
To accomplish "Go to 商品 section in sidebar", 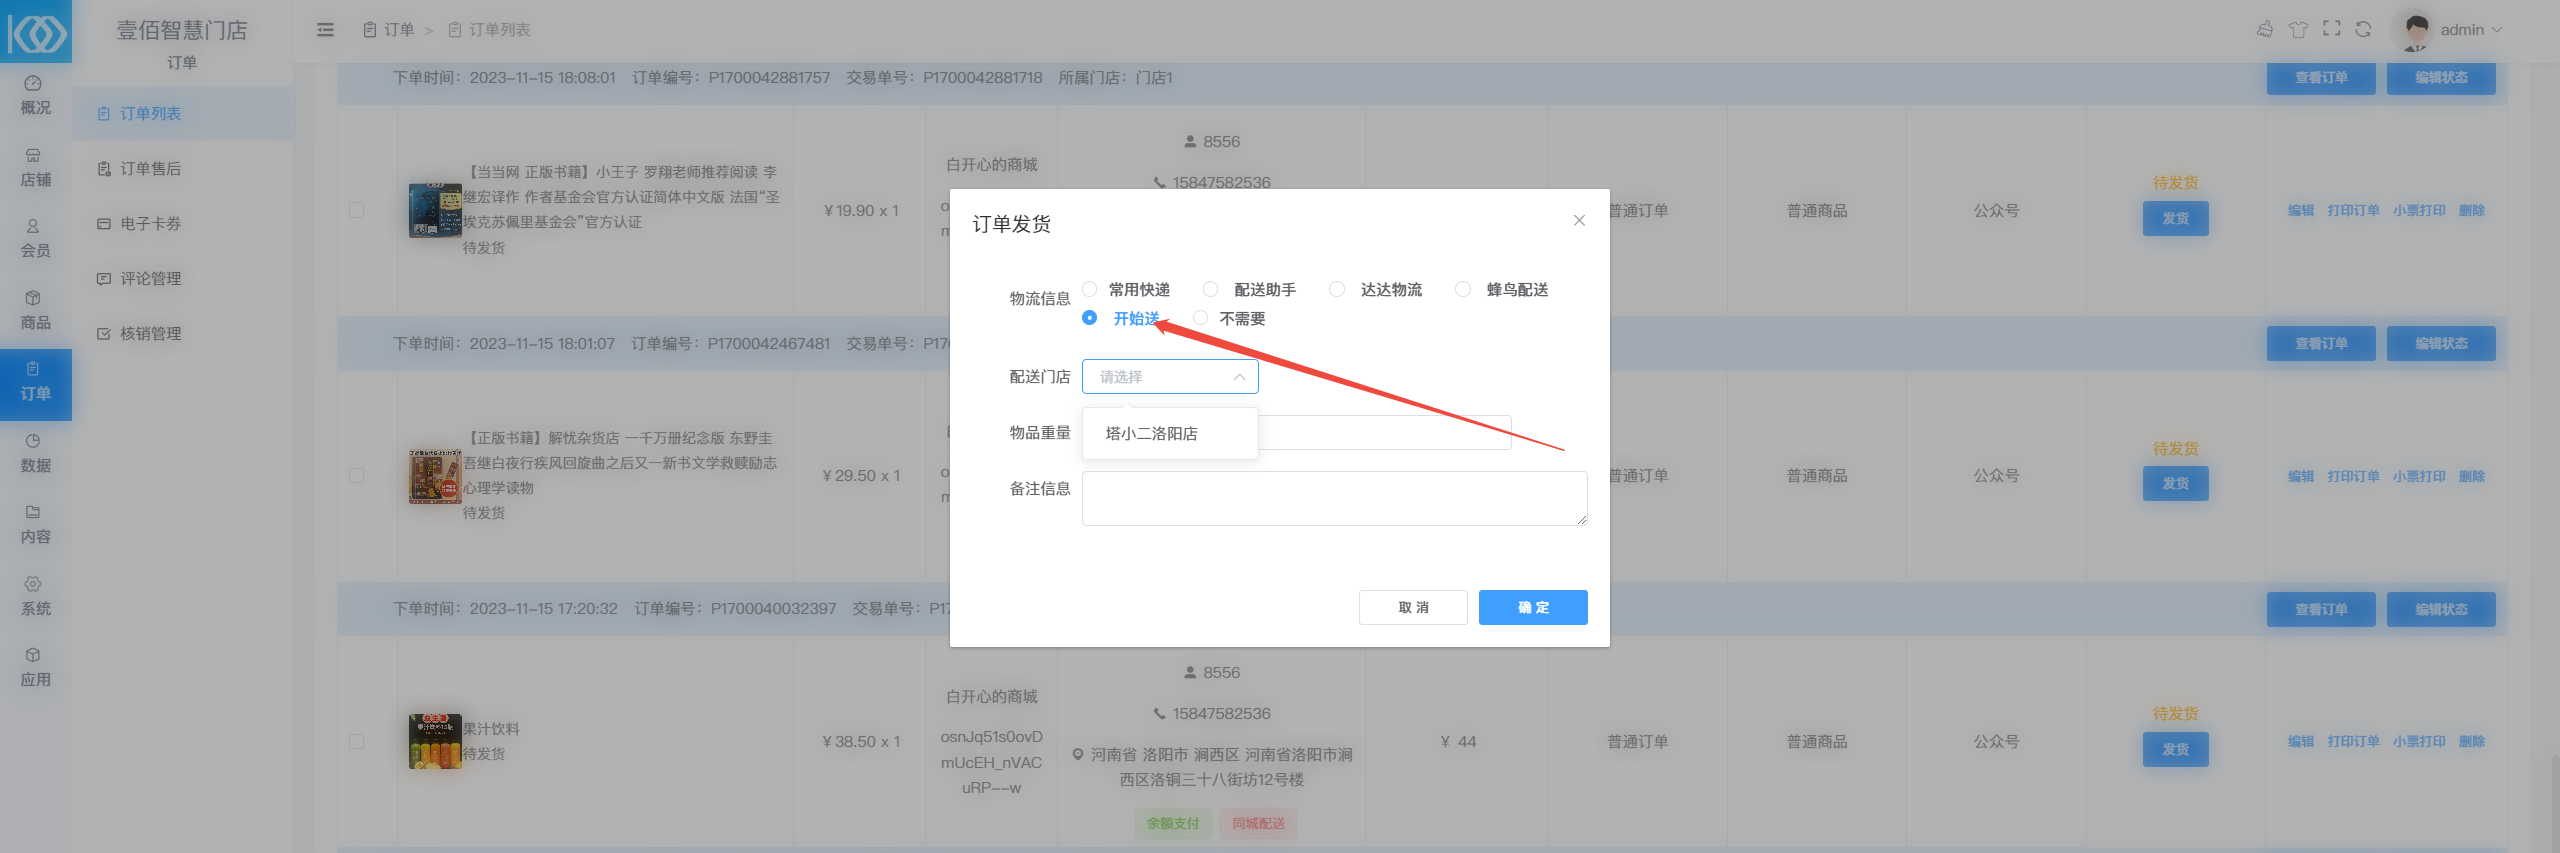I will pos(35,310).
